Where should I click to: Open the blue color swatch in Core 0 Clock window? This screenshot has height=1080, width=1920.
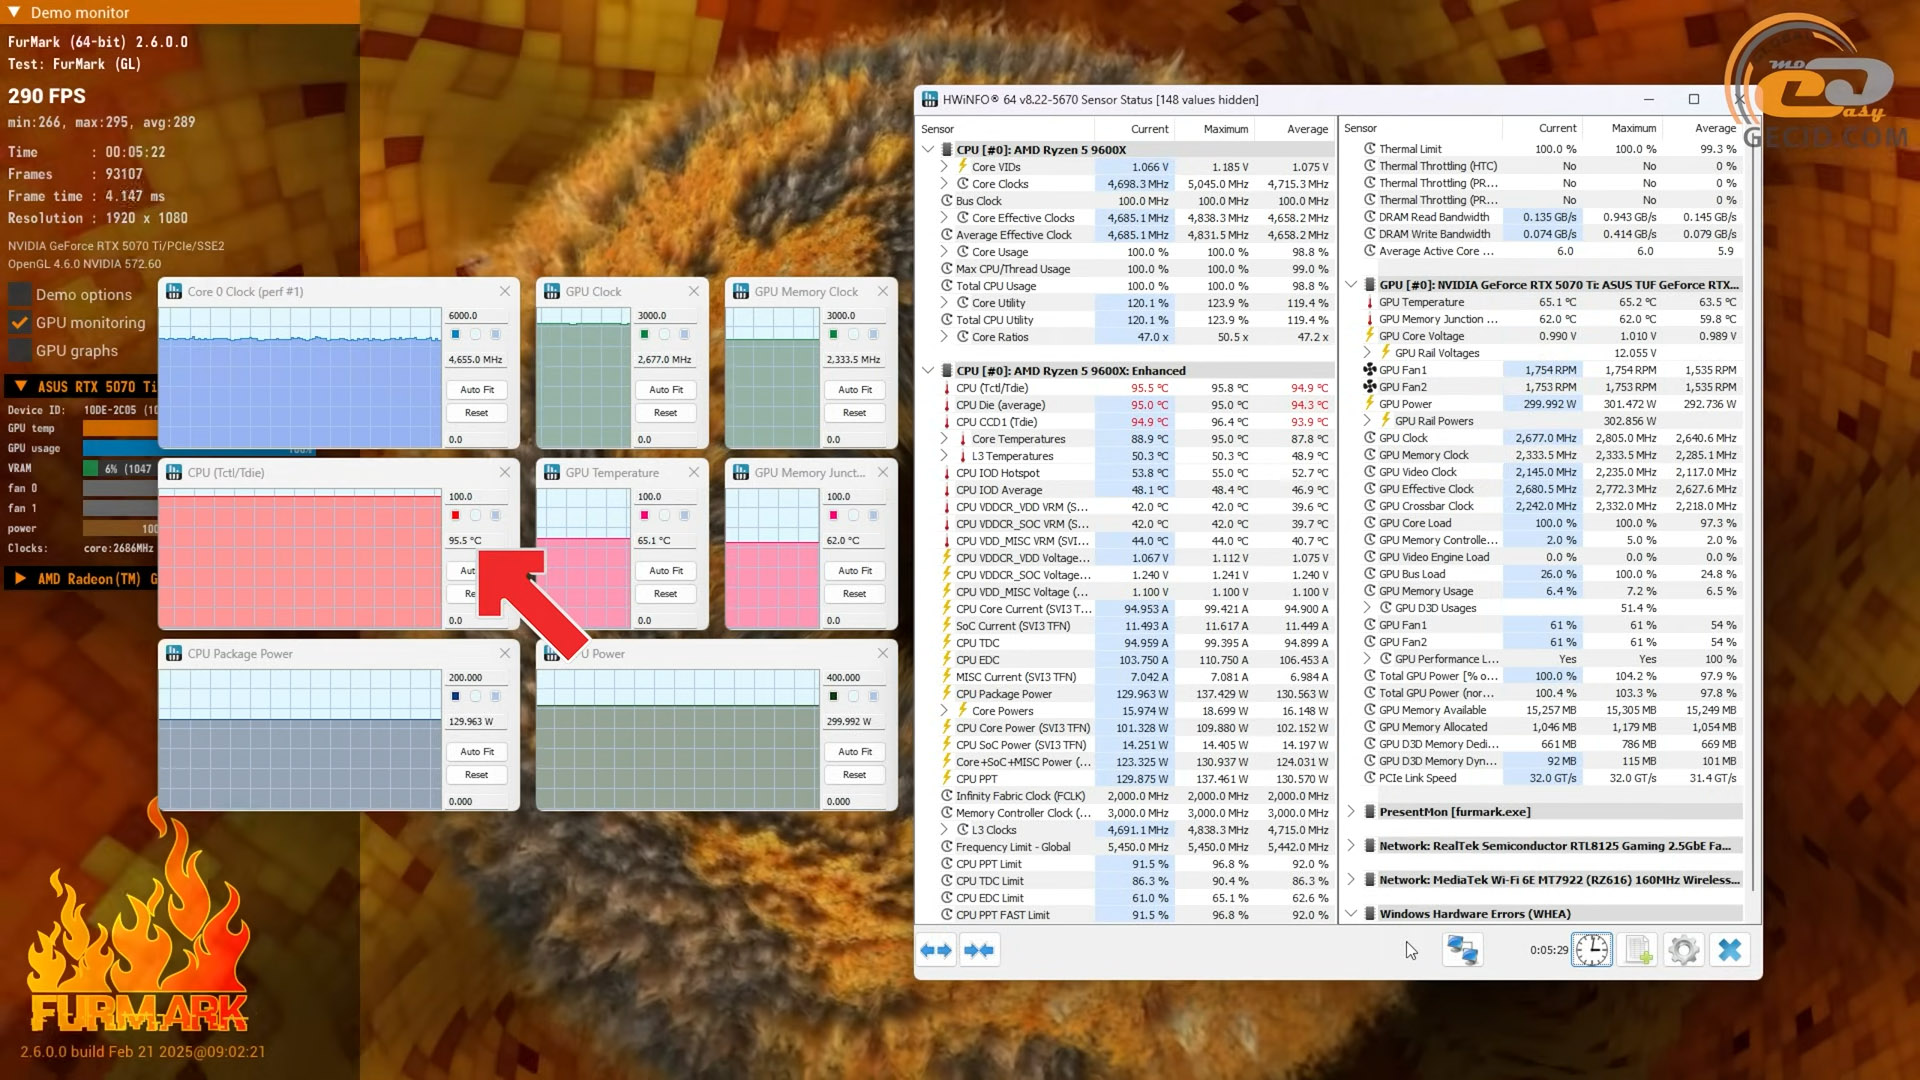point(455,334)
